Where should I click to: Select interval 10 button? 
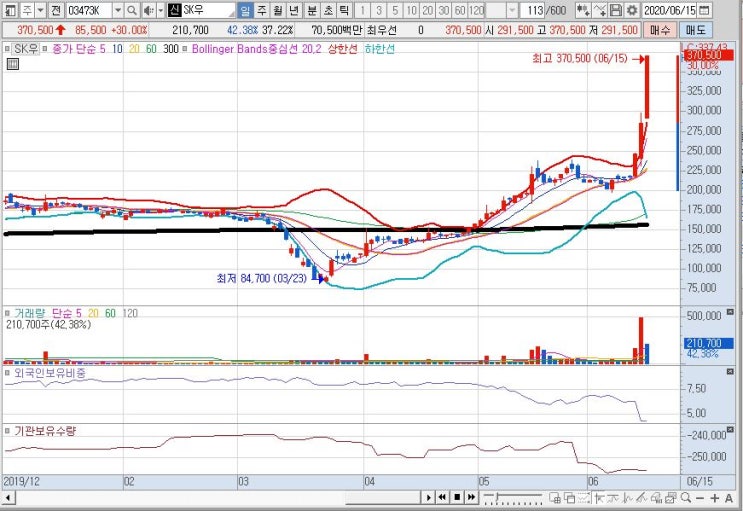pos(411,10)
